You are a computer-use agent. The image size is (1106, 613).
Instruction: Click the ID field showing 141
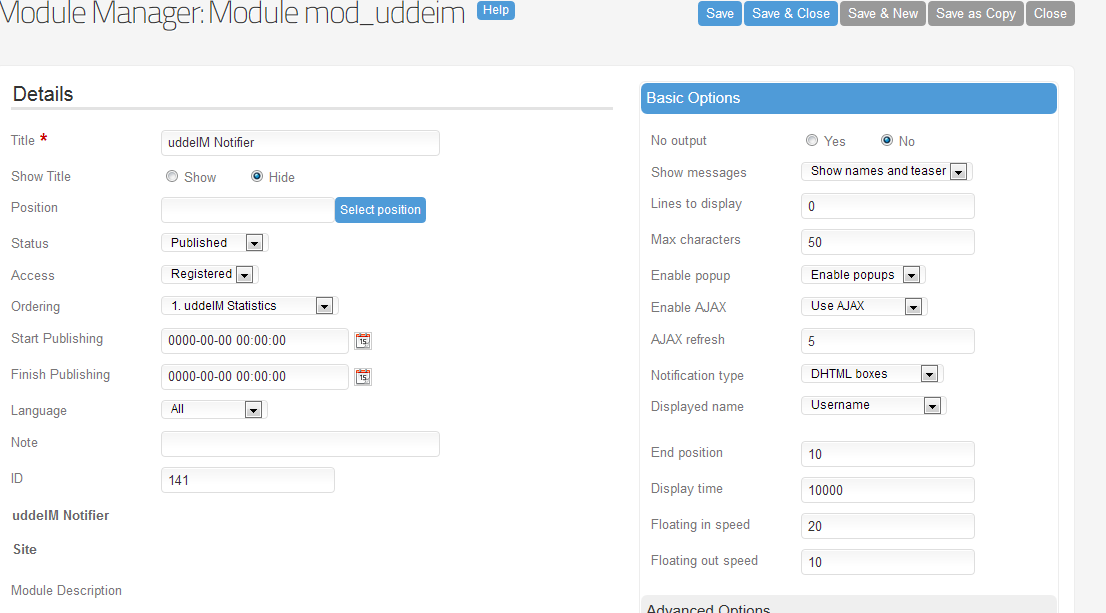[x=248, y=480]
